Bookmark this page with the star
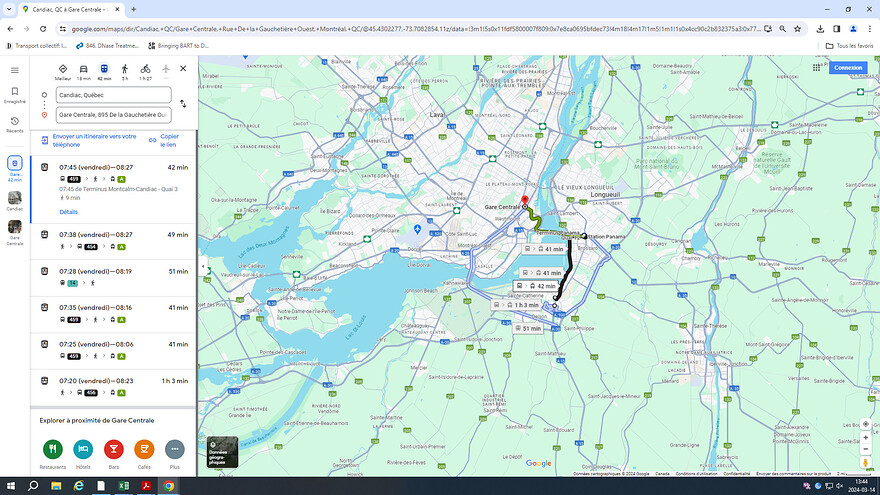Viewport: 880px width, 495px height. pos(797,29)
